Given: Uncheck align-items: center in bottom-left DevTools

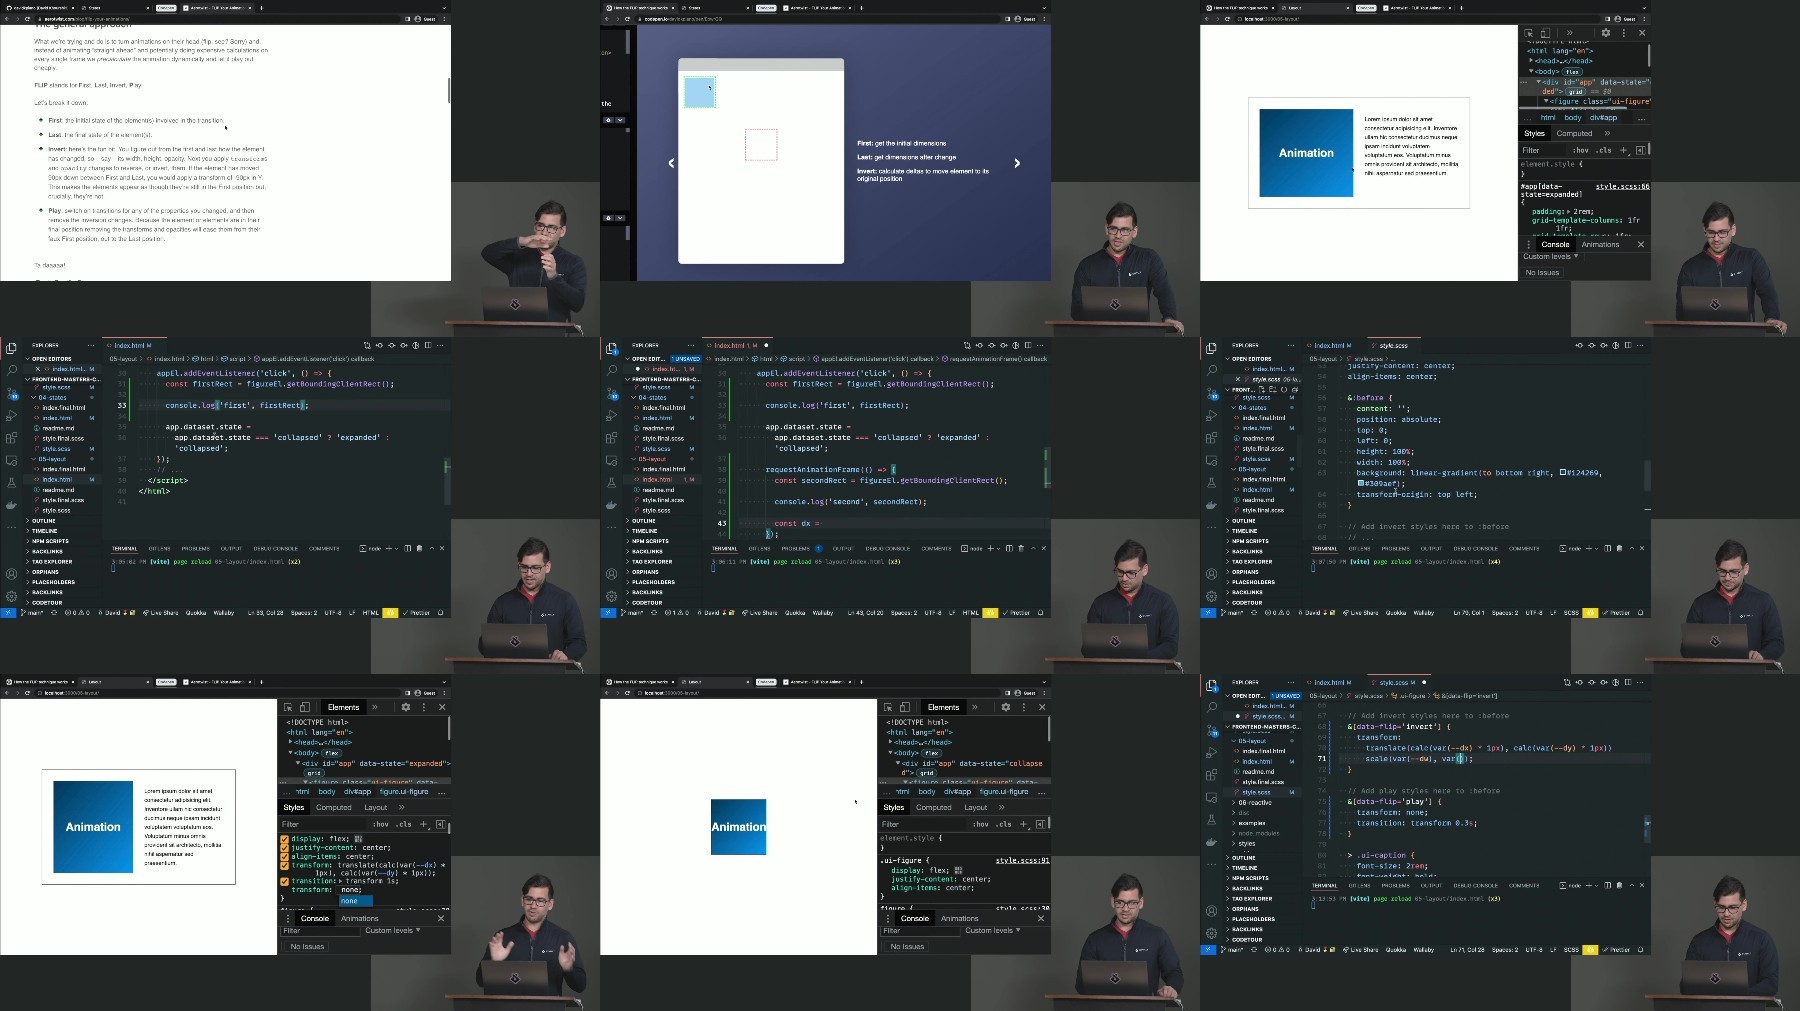Looking at the screenshot, I should pos(285,856).
